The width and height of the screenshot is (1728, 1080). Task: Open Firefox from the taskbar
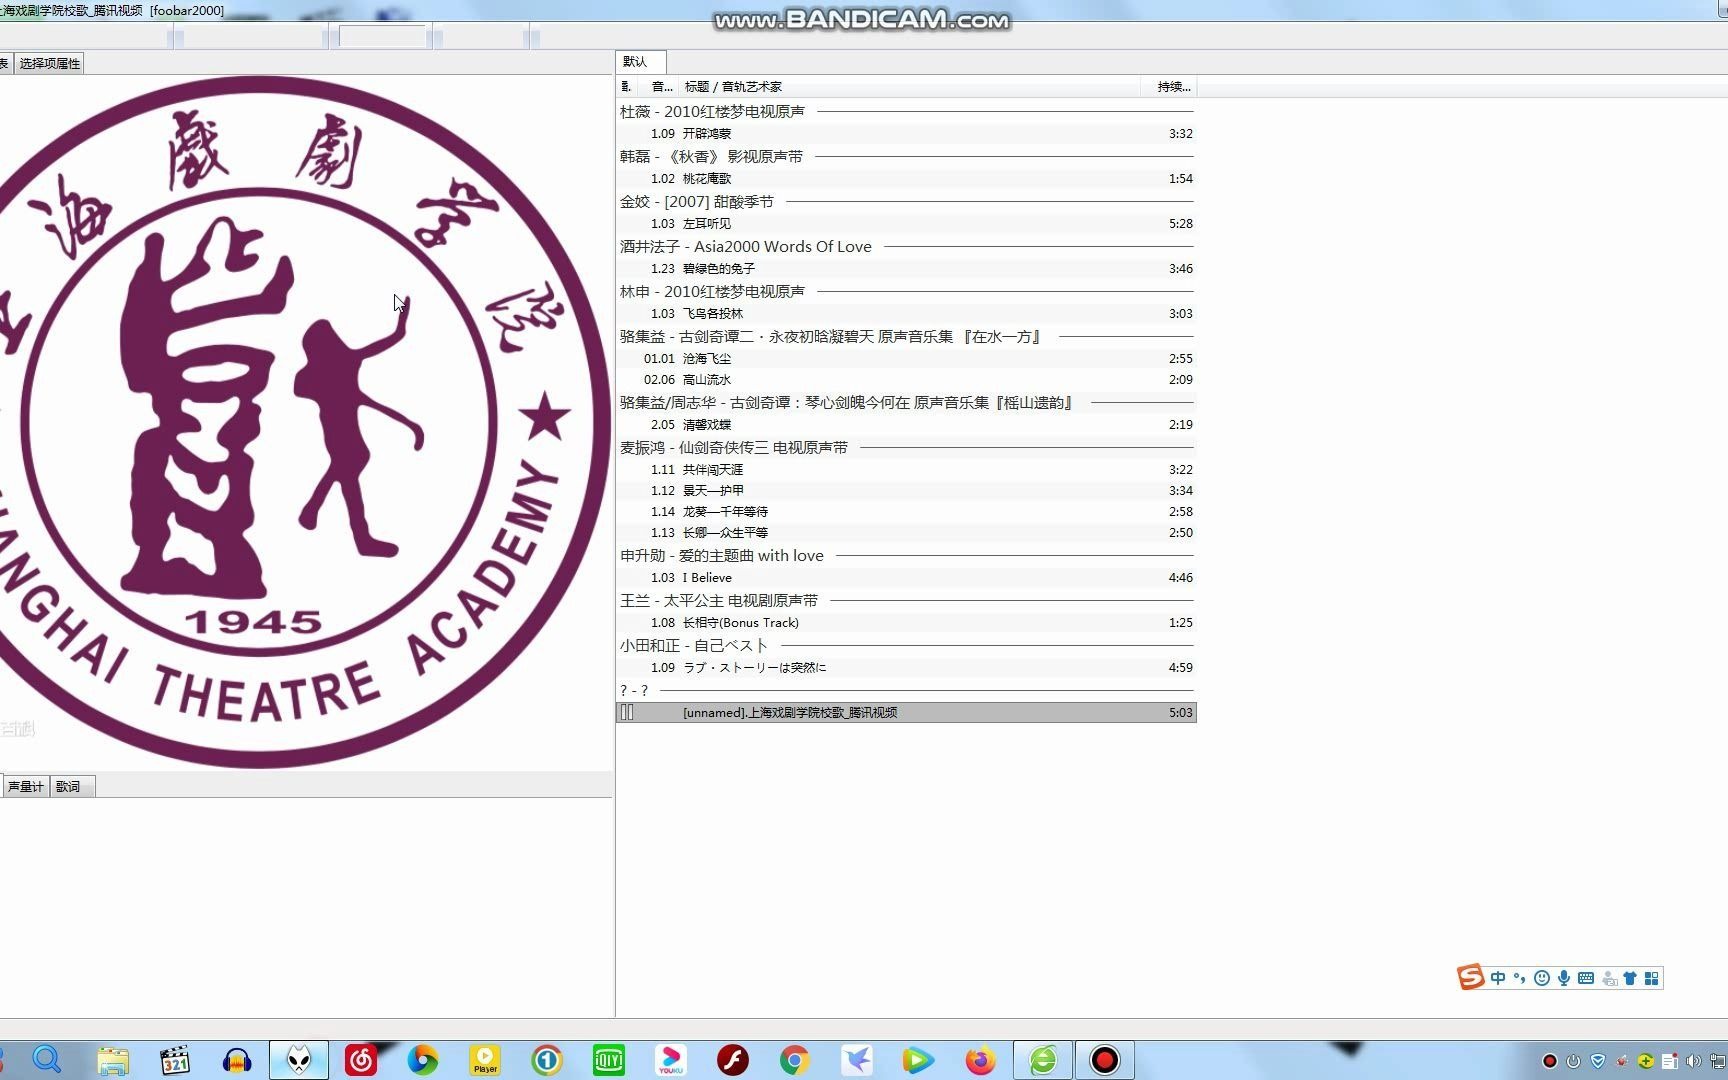980,1060
